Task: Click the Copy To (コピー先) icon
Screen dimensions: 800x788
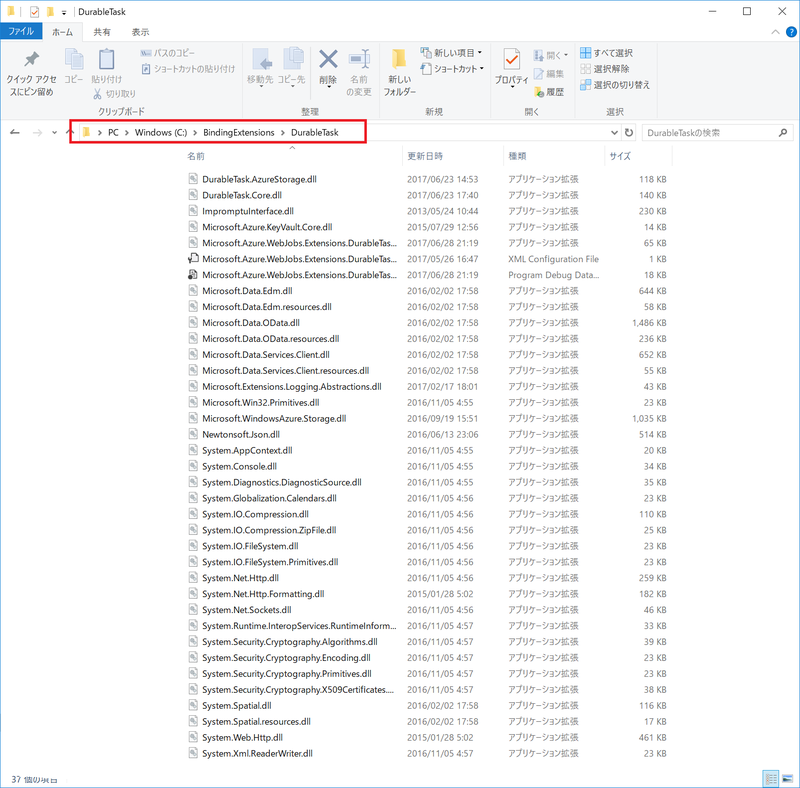Action: point(292,59)
